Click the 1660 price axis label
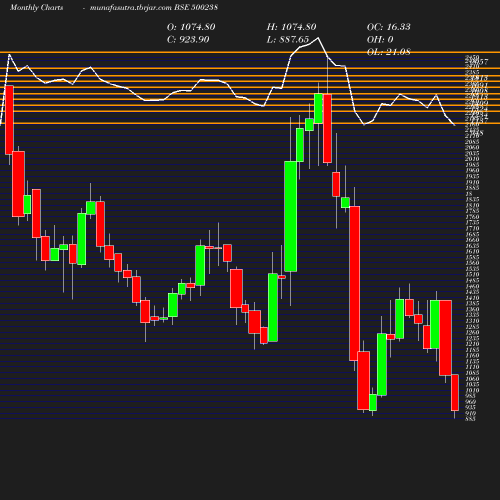The height and width of the screenshot is (500, 500). coord(472,240)
